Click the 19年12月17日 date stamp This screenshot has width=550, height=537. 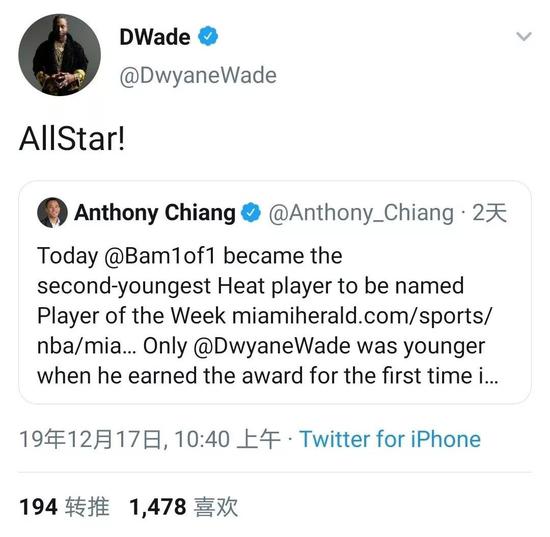coord(90,439)
